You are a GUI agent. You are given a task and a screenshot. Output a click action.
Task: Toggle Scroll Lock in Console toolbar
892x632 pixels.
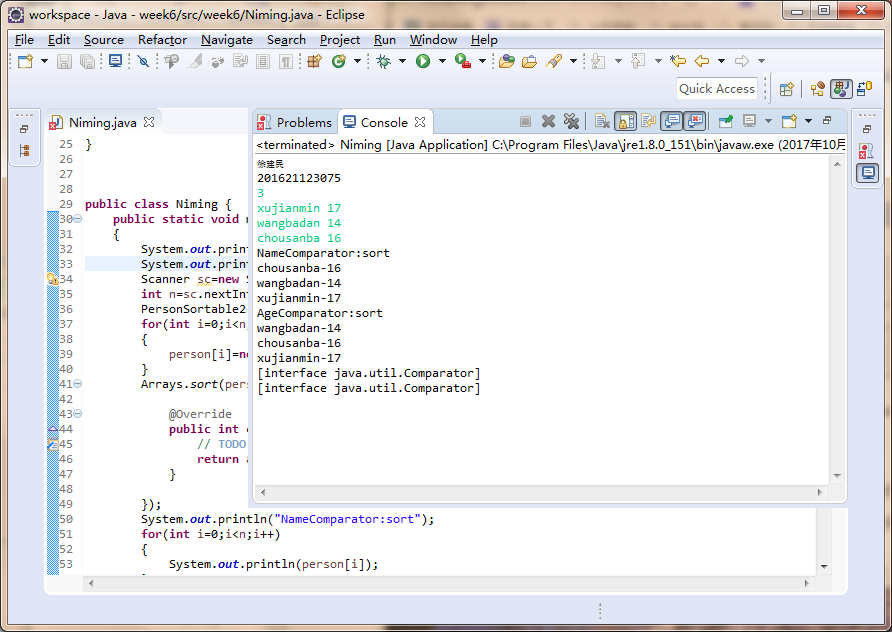click(625, 121)
